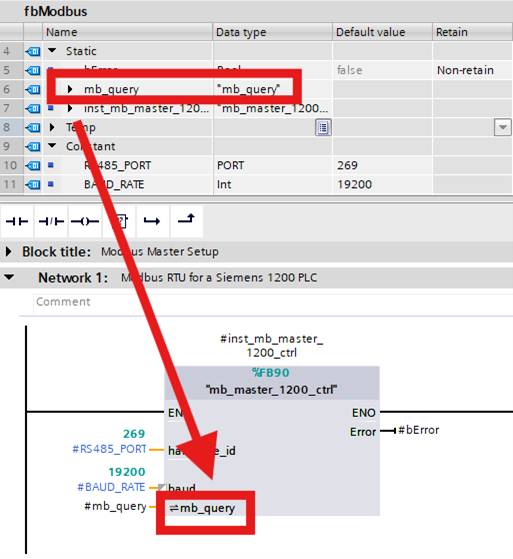
Task: Click the Data type column header
Action: (x=273, y=32)
